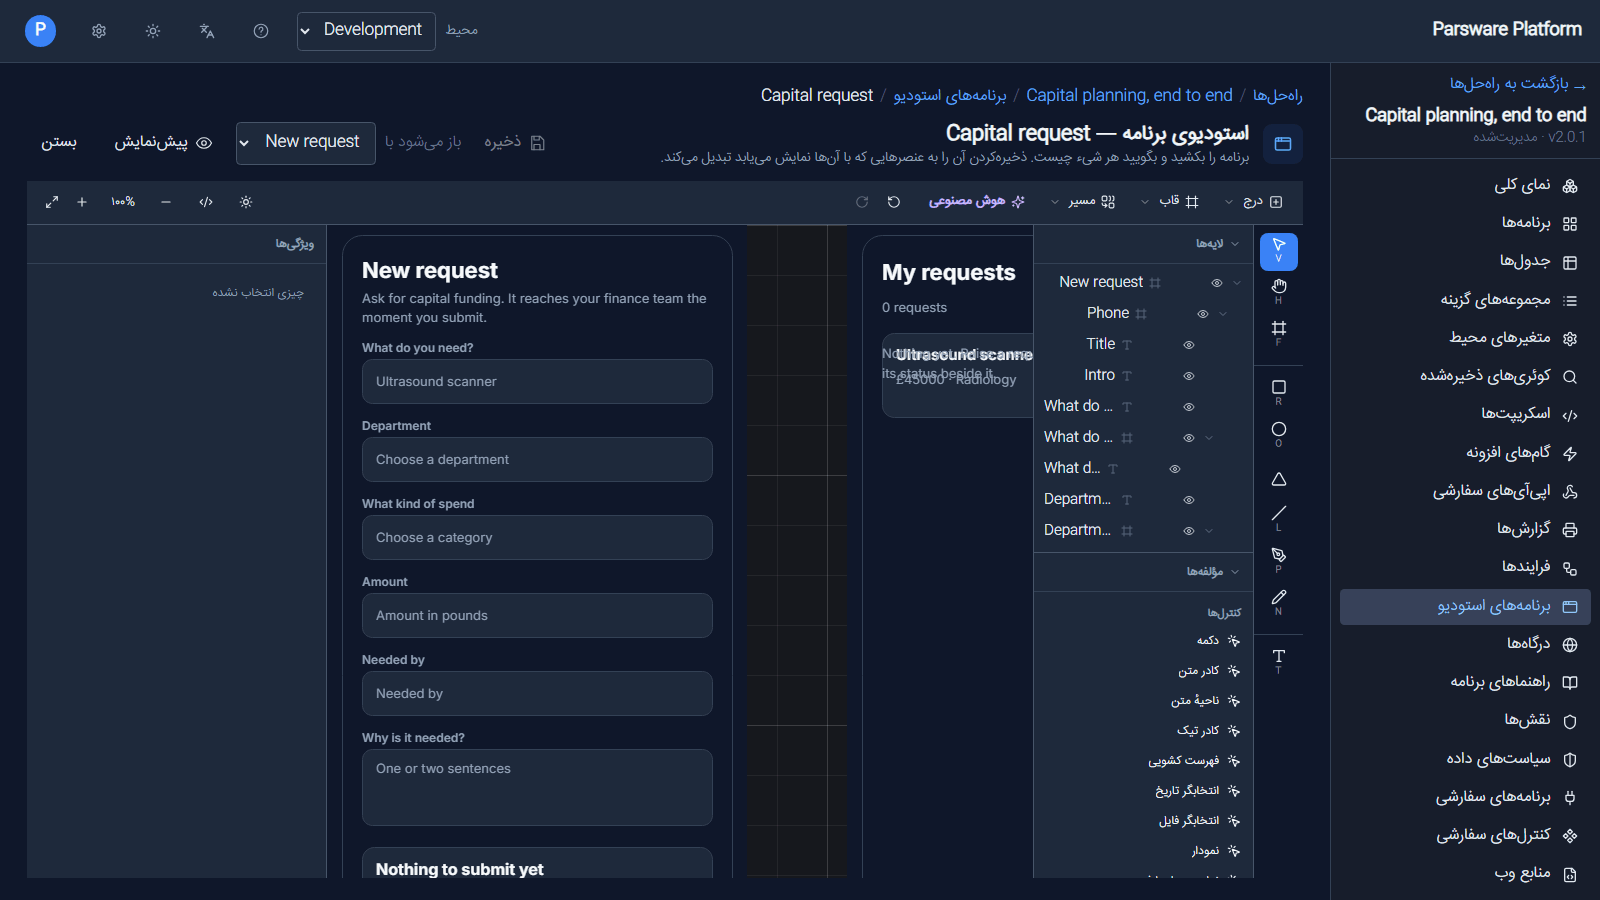The height and width of the screenshot is (900, 1600).
Task: Hide the Departm... text layer
Action: [x=1189, y=500]
